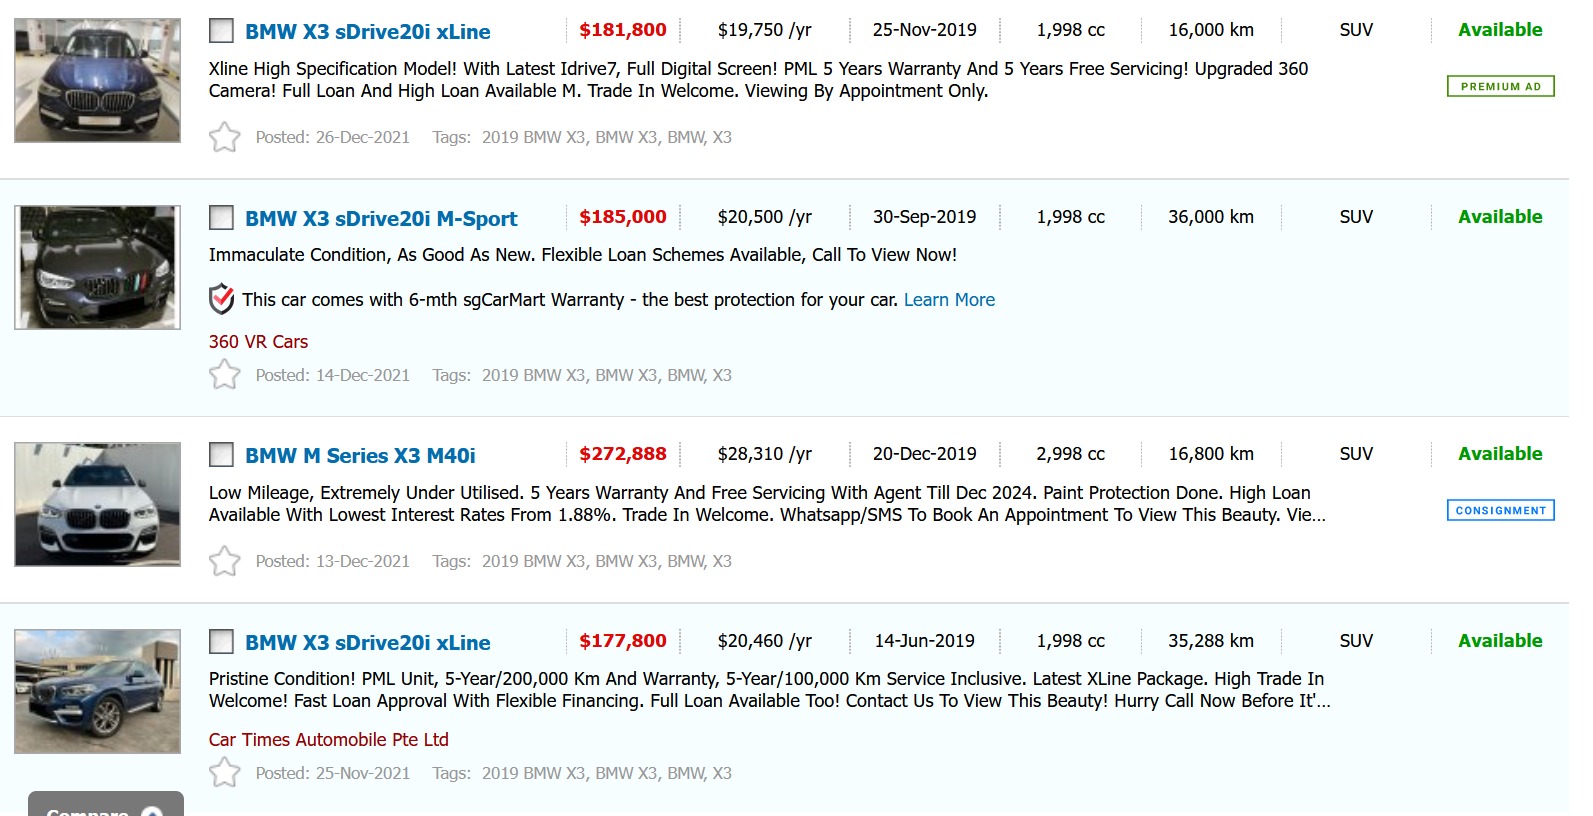
Task: Open the dark blue X3 front-view thumbnail
Action: pyautogui.click(x=97, y=80)
